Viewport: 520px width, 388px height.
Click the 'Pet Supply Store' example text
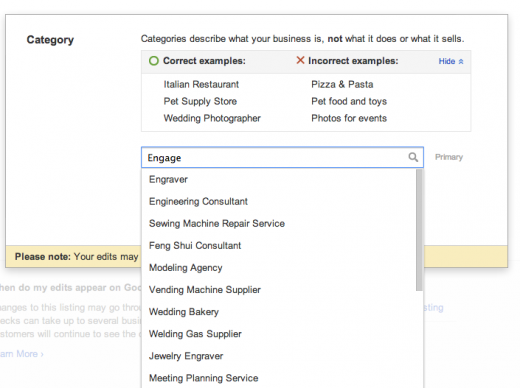click(x=200, y=101)
